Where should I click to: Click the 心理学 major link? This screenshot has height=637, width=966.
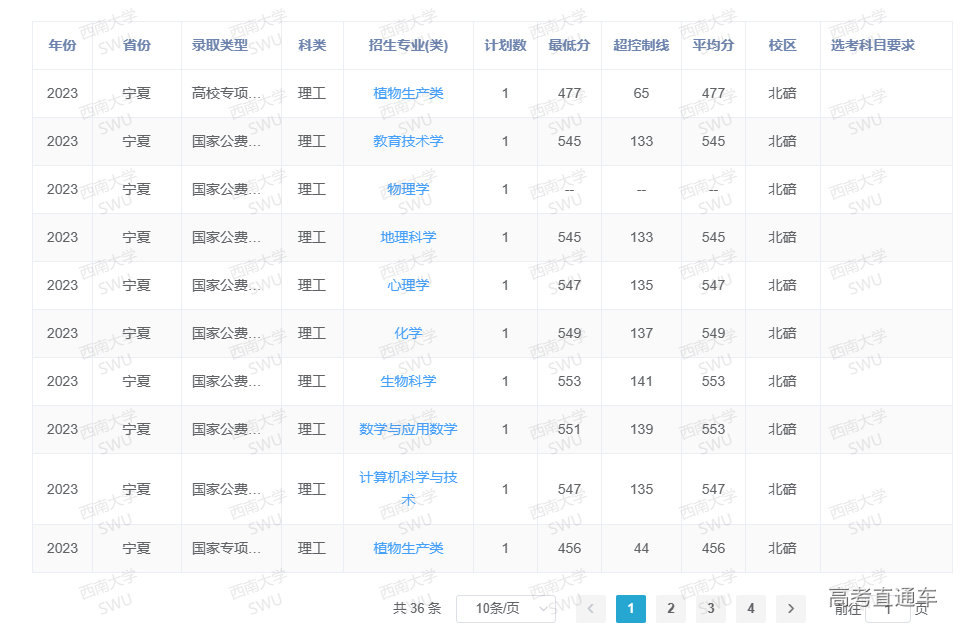point(408,285)
